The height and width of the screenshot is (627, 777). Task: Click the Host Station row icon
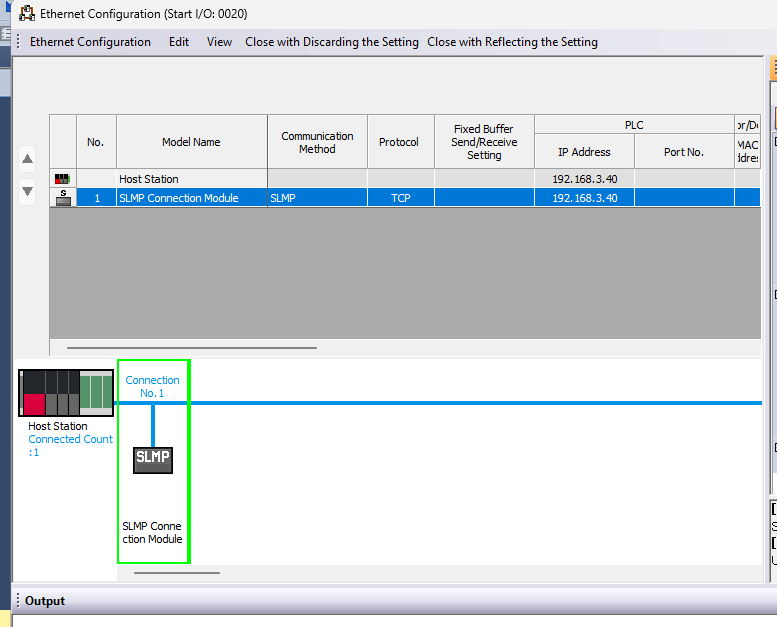coord(63,179)
